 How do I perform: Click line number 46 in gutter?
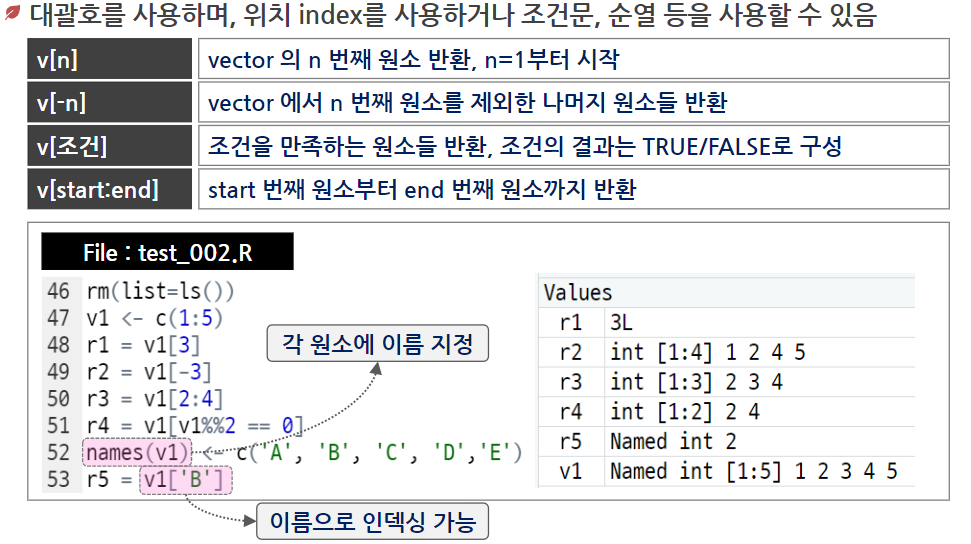click(x=59, y=291)
